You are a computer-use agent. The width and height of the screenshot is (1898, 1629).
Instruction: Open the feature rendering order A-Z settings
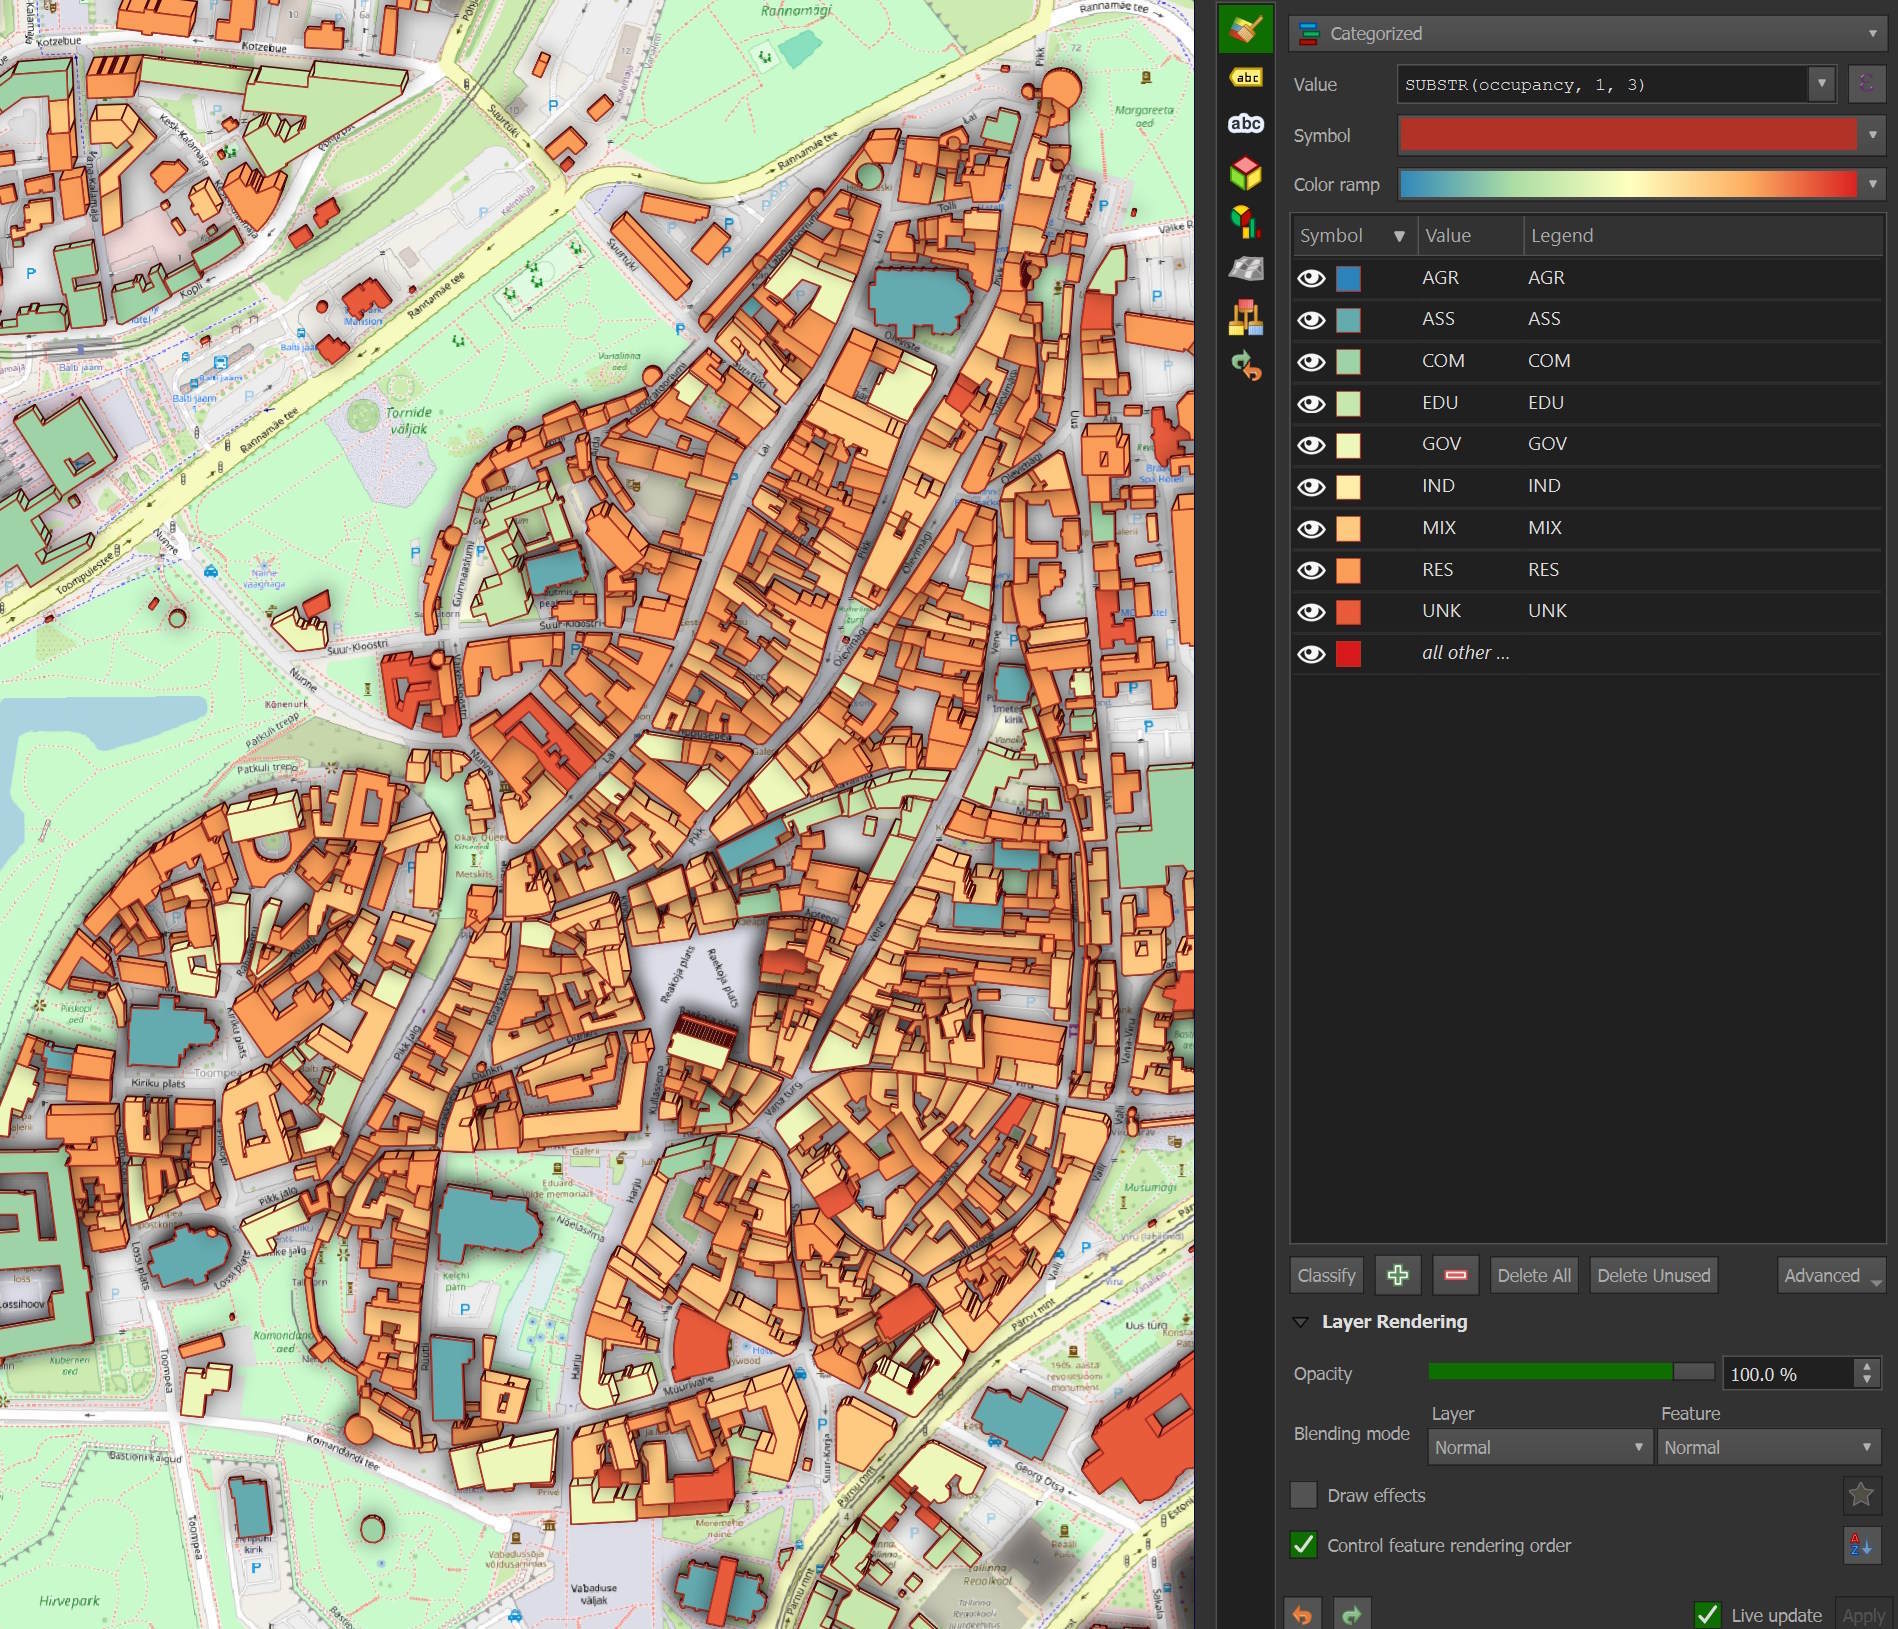(x=1861, y=1545)
